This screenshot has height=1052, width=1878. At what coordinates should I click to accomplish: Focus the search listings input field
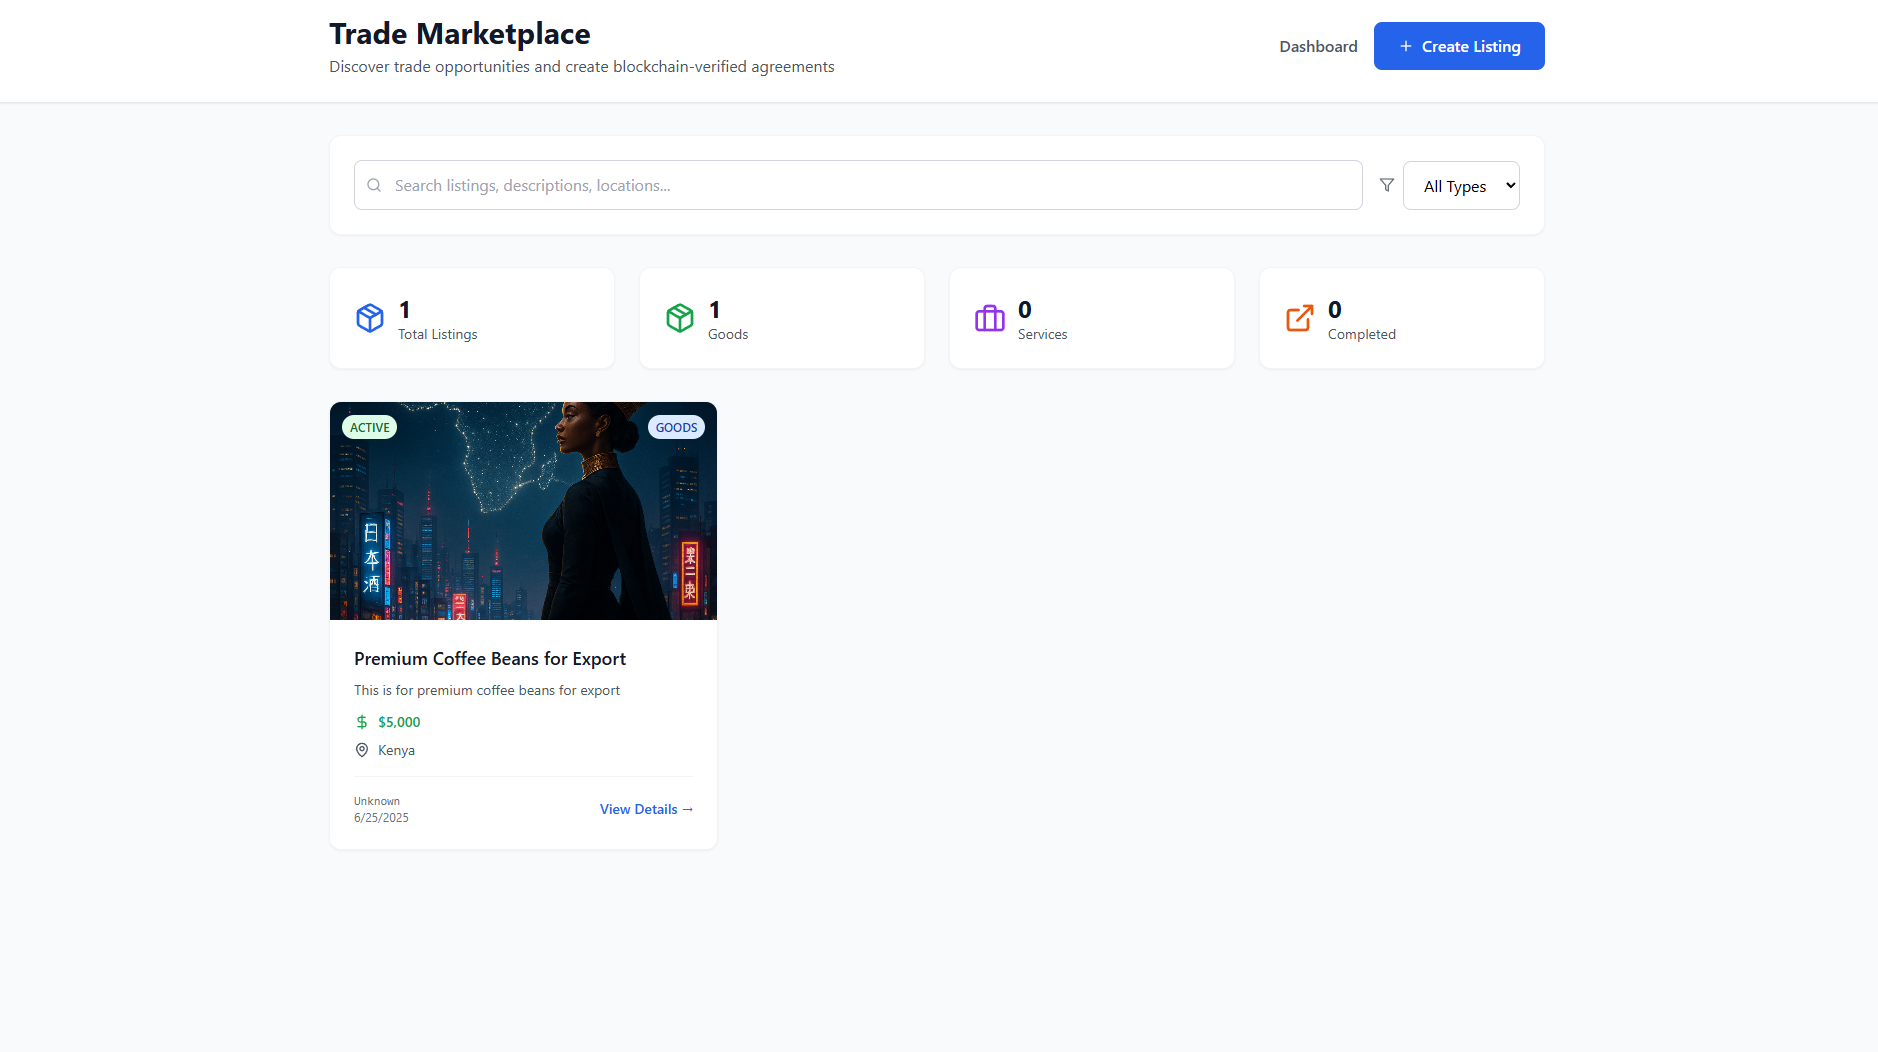coord(858,185)
